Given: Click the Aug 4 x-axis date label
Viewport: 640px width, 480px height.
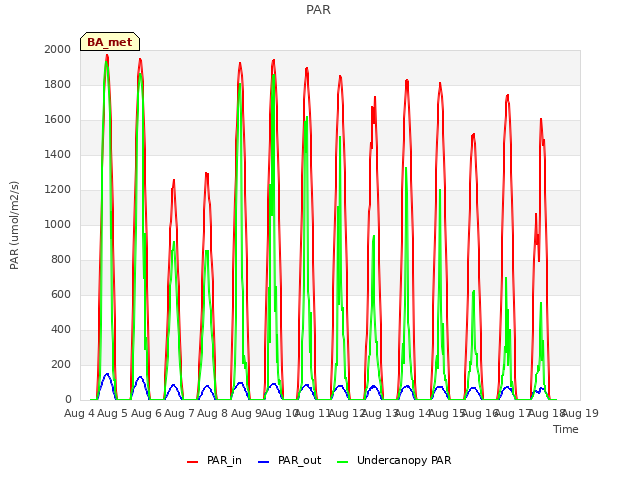Looking at the screenshot, I should click(x=79, y=413).
